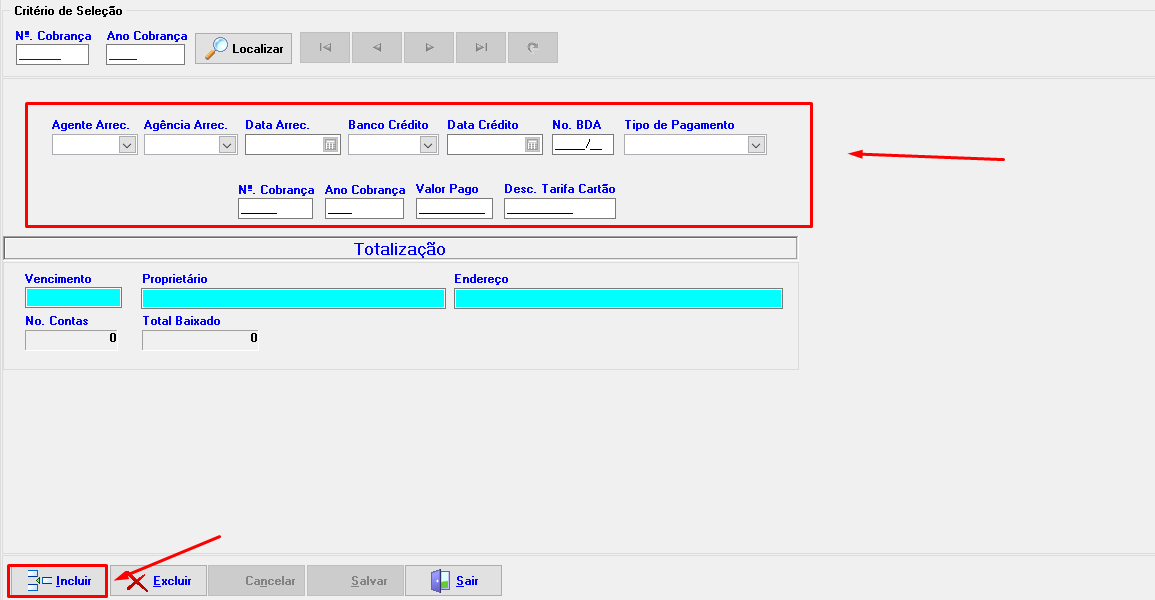Image resolution: width=1155 pixels, height=600 pixels.
Task: Open calendar picker for Data Arrec.
Action: [330, 145]
